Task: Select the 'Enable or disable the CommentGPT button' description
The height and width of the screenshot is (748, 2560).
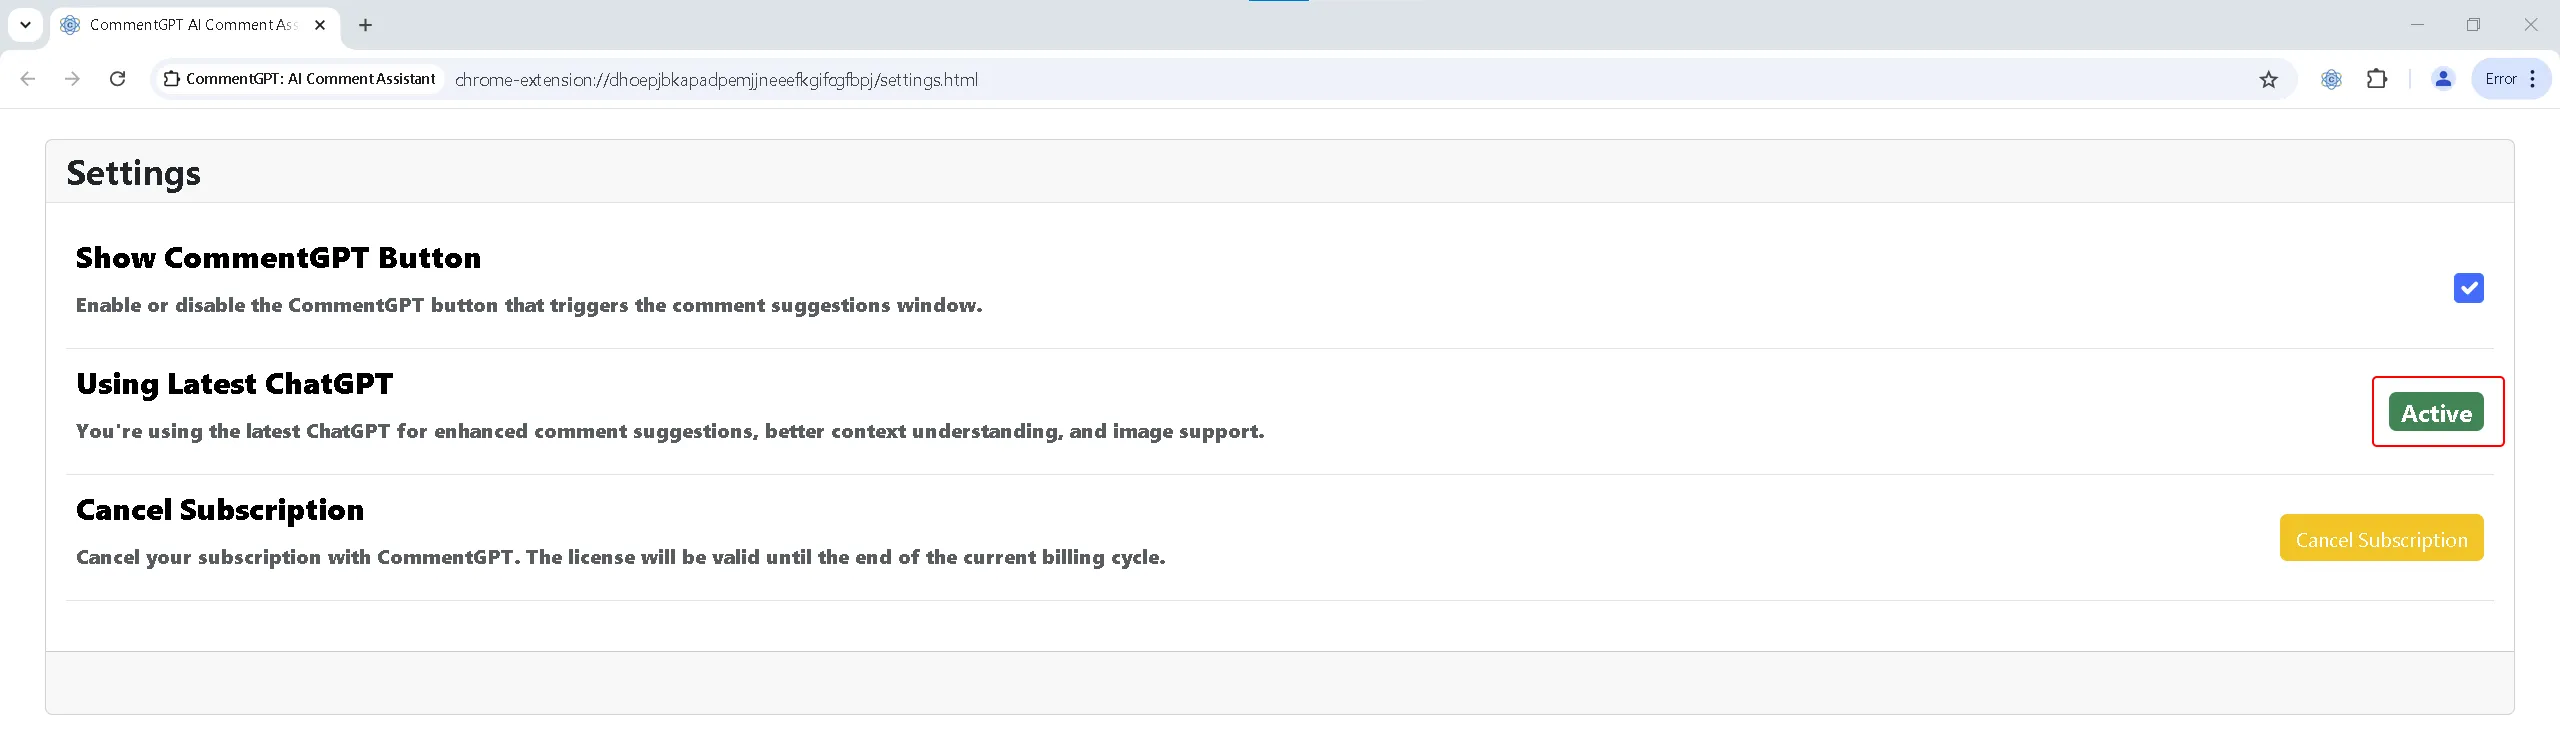Action: [x=529, y=305]
